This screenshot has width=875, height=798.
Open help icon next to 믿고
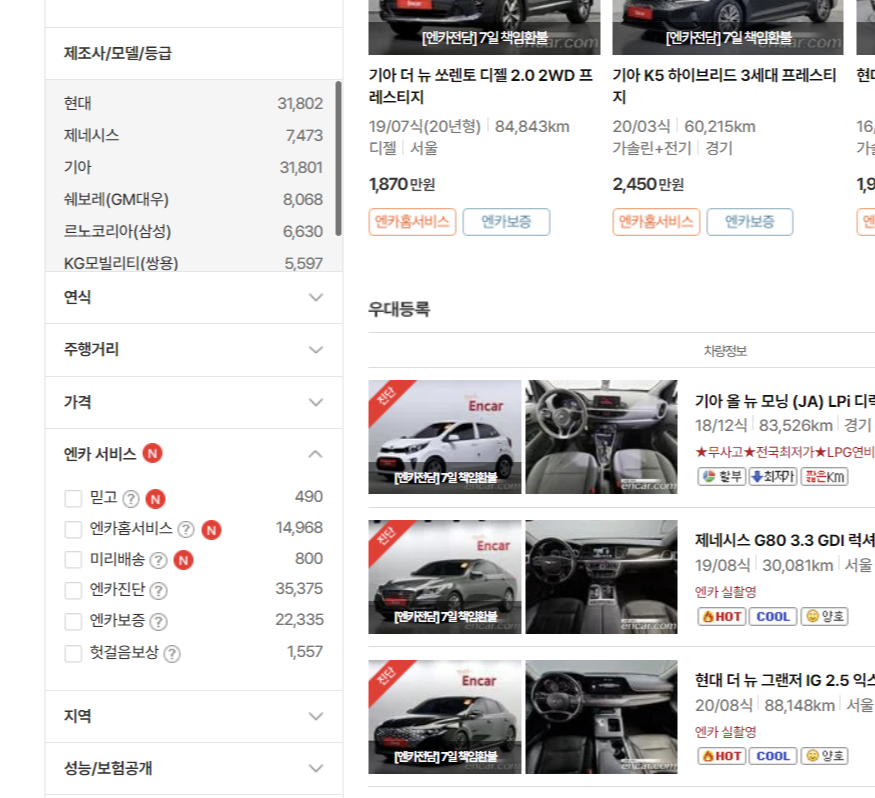click(x=131, y=498)
